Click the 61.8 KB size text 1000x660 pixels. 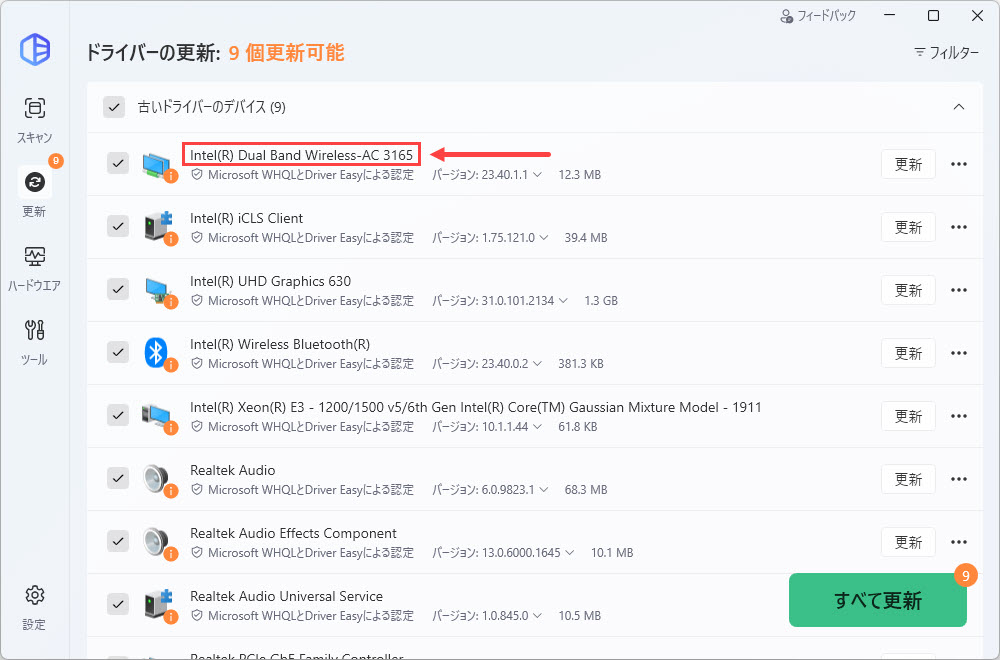(578, 427)
